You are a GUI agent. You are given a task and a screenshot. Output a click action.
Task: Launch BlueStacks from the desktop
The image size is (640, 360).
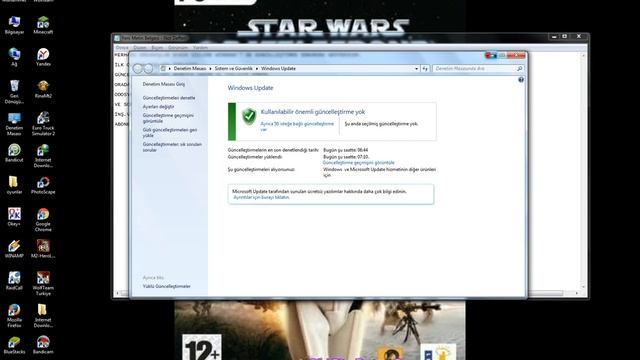(x=14, y=345)
